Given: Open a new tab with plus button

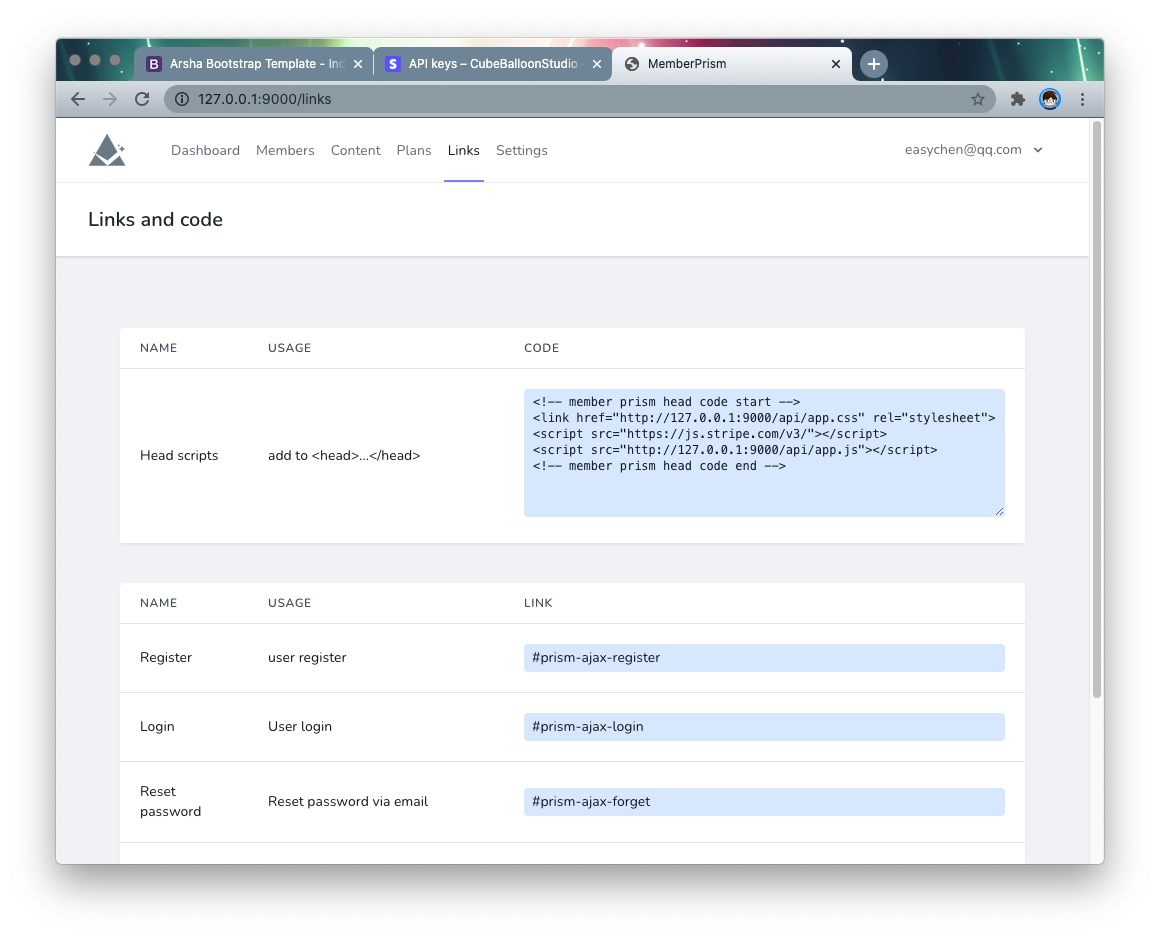Looking at the screenshot, I should [874, 64].
